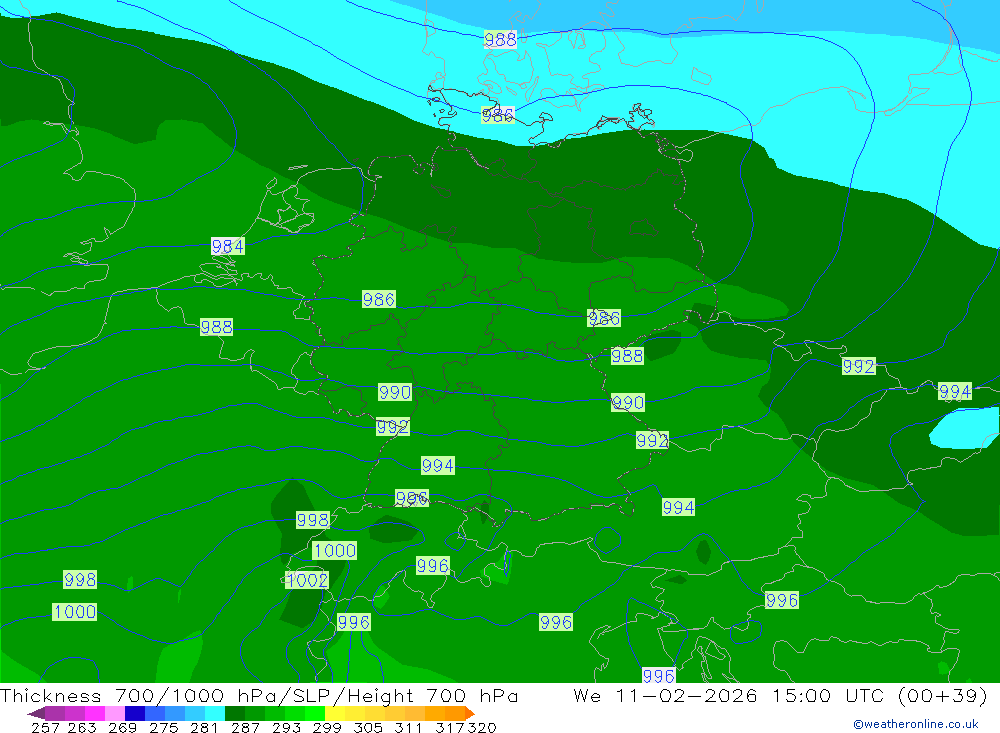The width and height of the screenshot is (1000, 733).
Task: Select the 1000 label directly above 1002
Action: coord(334,551)
